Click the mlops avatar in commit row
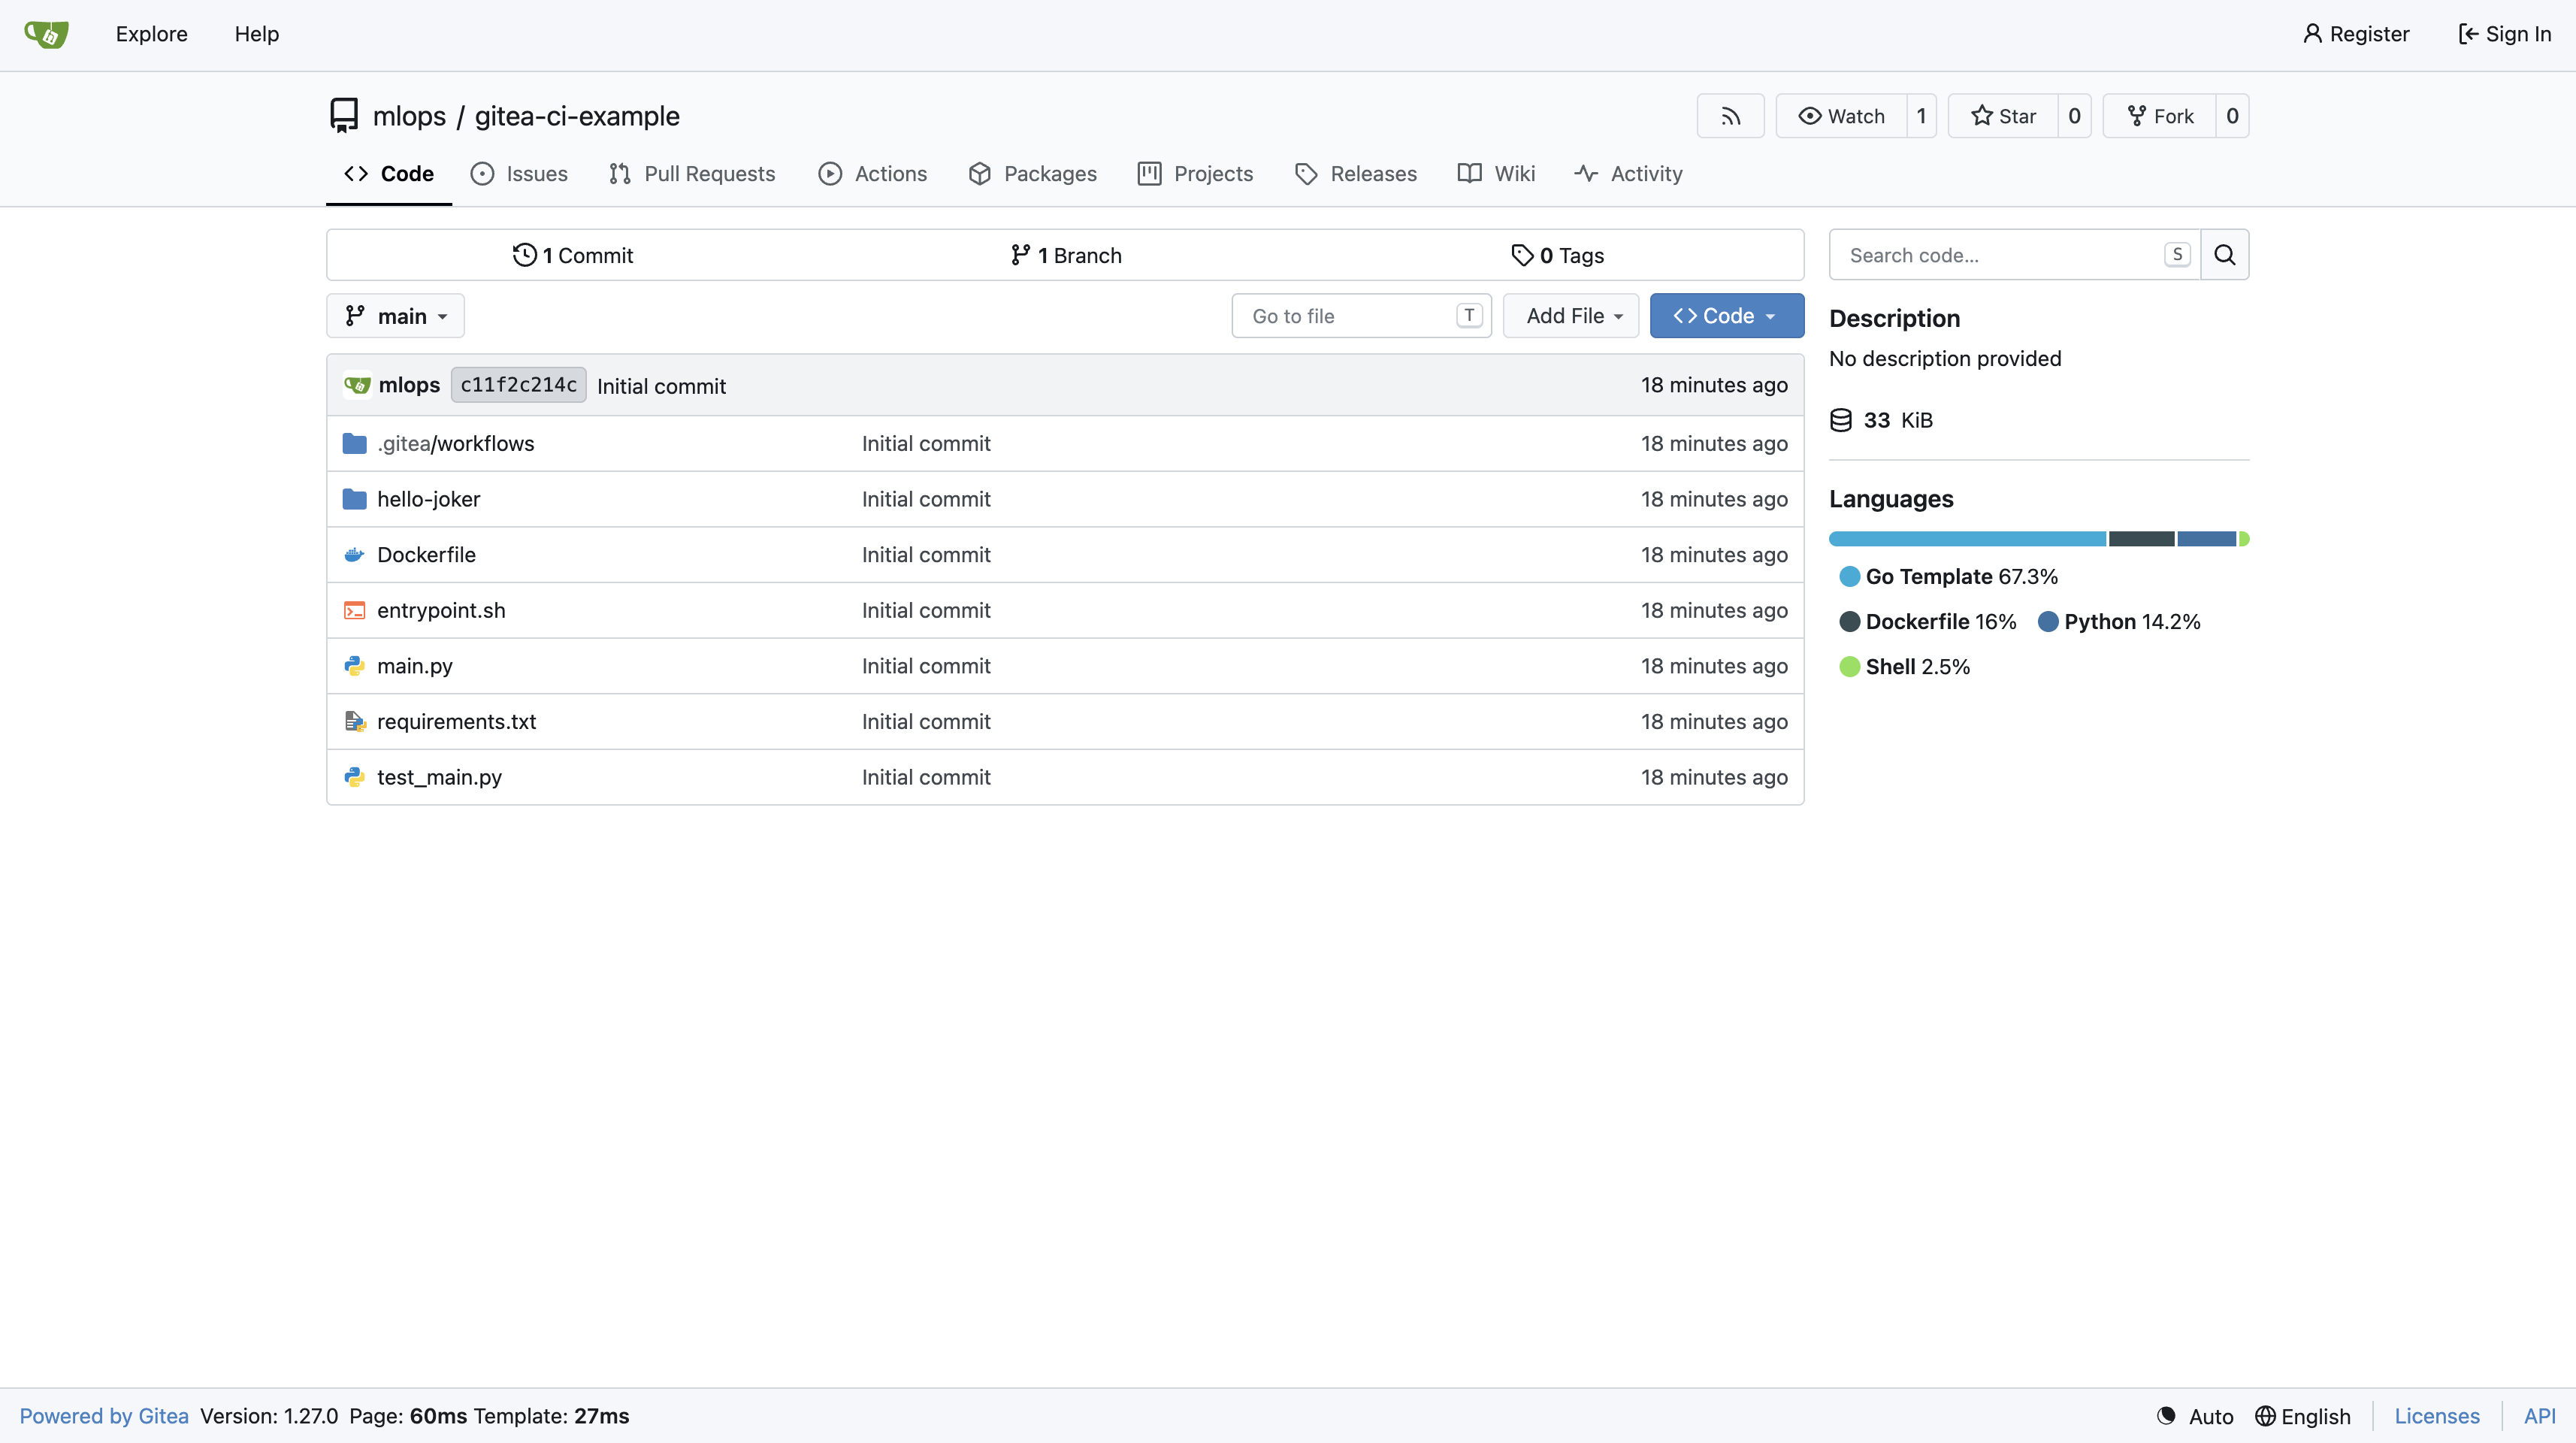Viewport: 2576px width, 1443px height. (357, 385)
